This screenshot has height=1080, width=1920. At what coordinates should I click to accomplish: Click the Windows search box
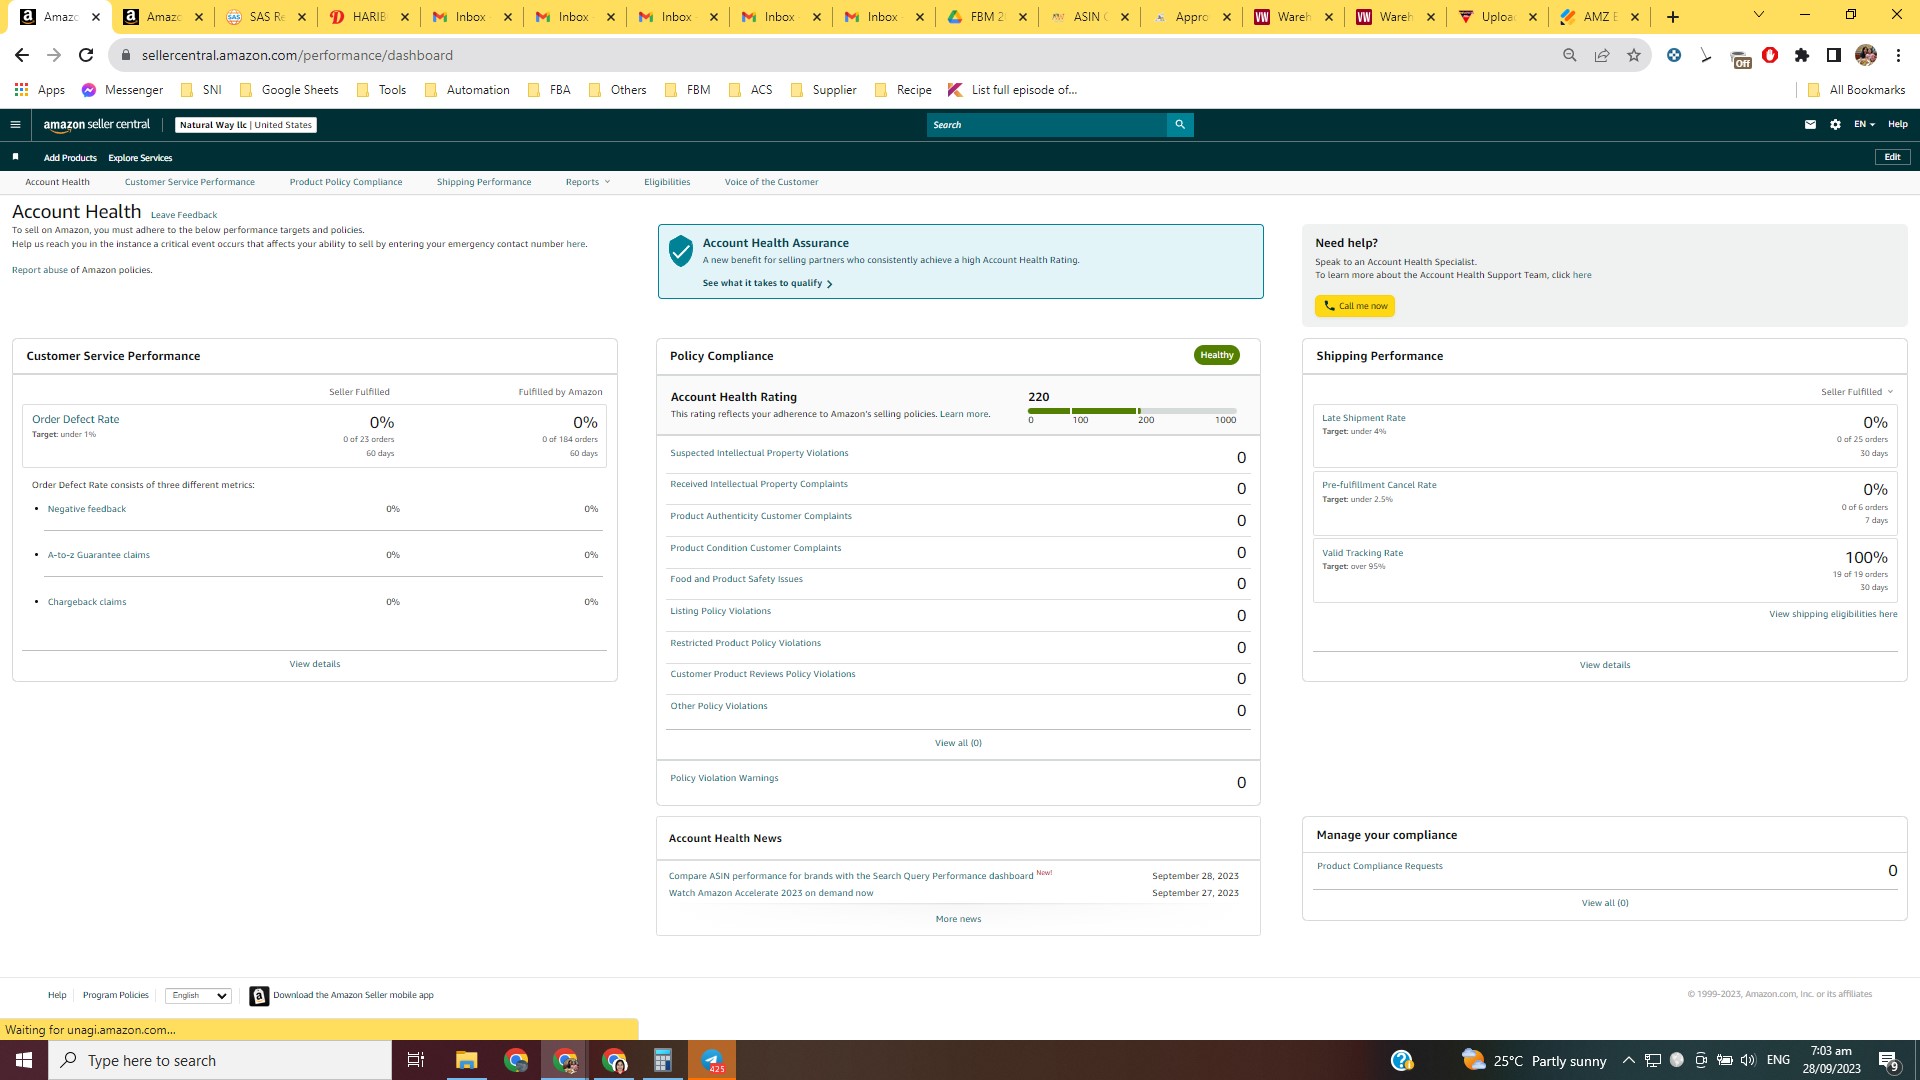pyautogui.click(x=220, y=1061)
